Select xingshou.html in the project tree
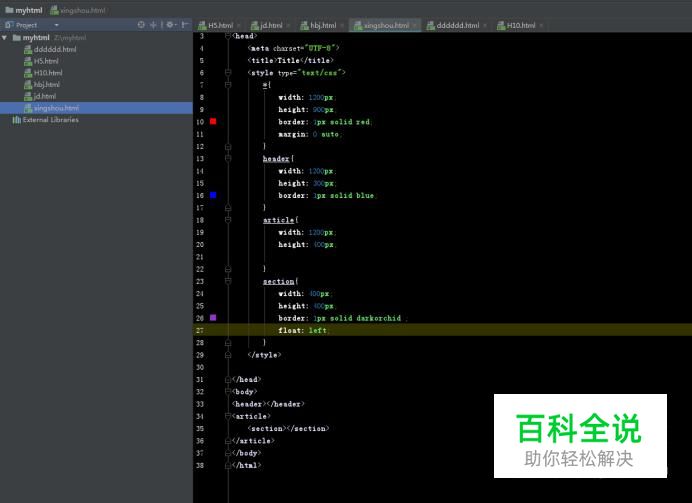Image resolution: width=692 pixels, height=503 pixels. tap(52, 108)
